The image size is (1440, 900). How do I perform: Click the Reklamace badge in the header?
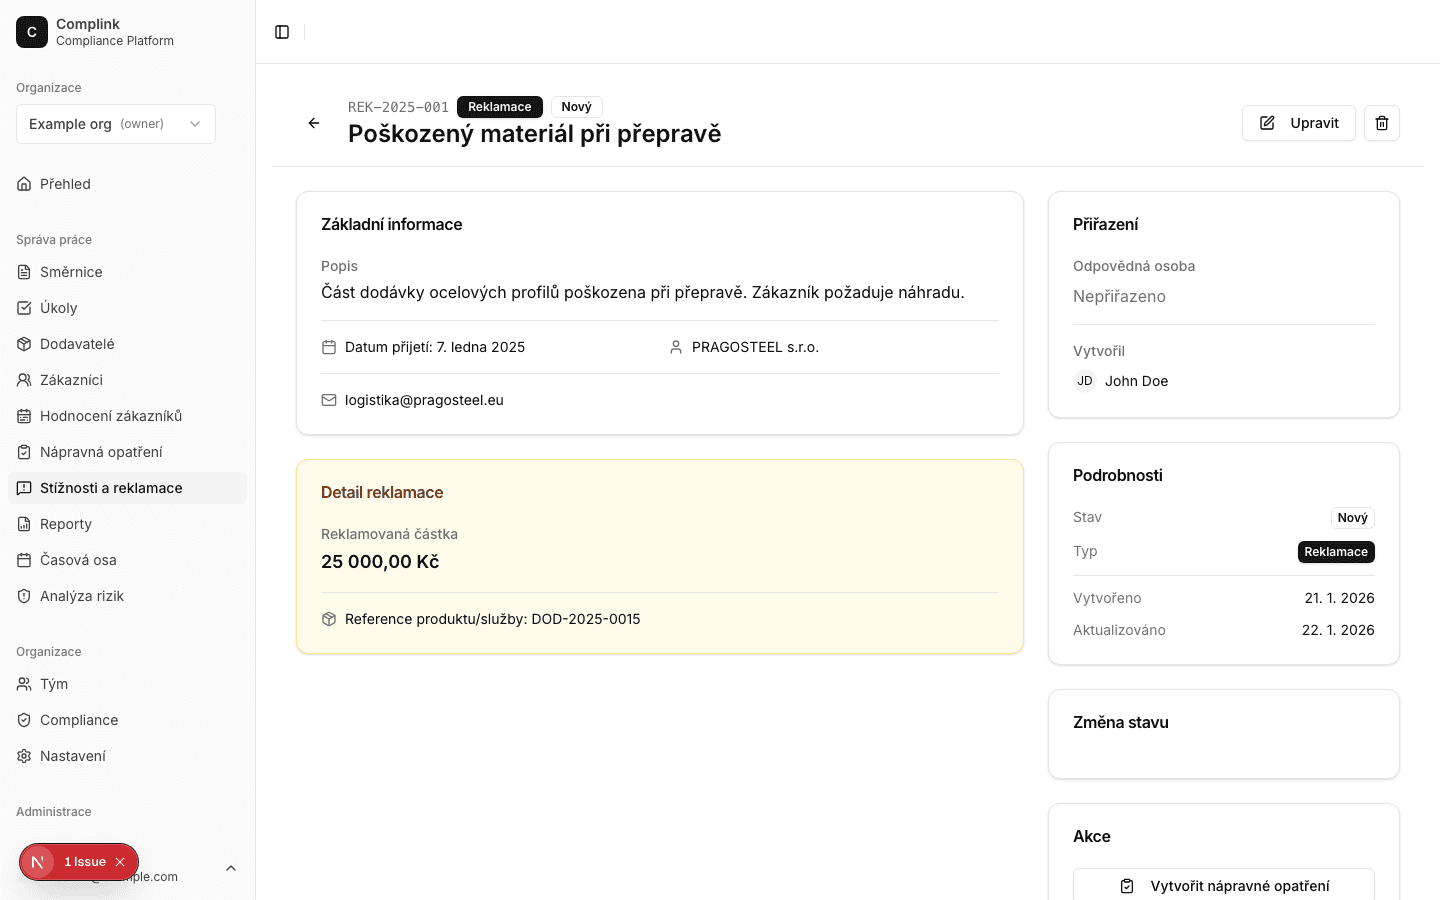[x=500, y=107]
